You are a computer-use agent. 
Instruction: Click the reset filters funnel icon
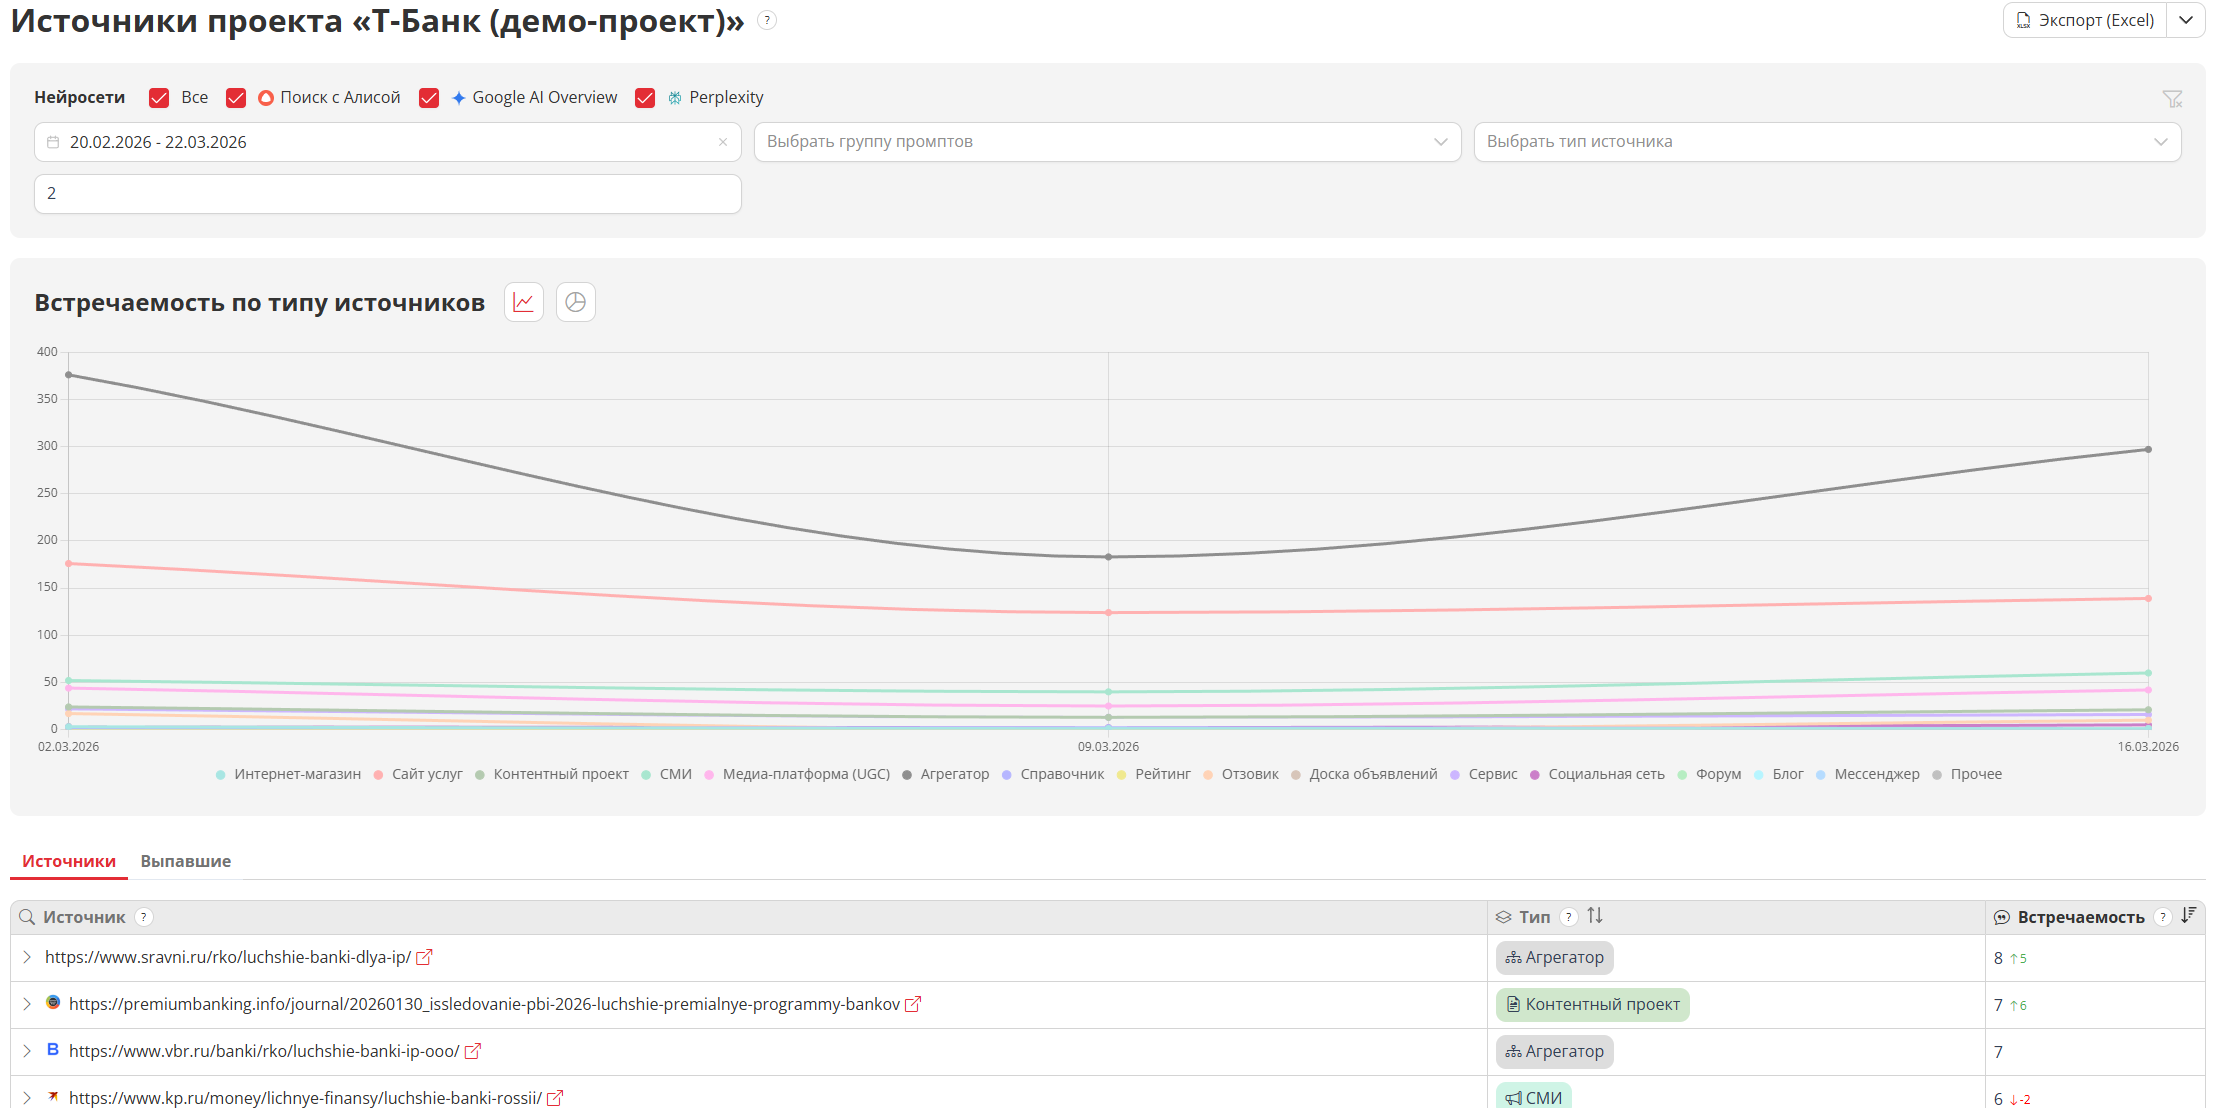[2171, 98]
